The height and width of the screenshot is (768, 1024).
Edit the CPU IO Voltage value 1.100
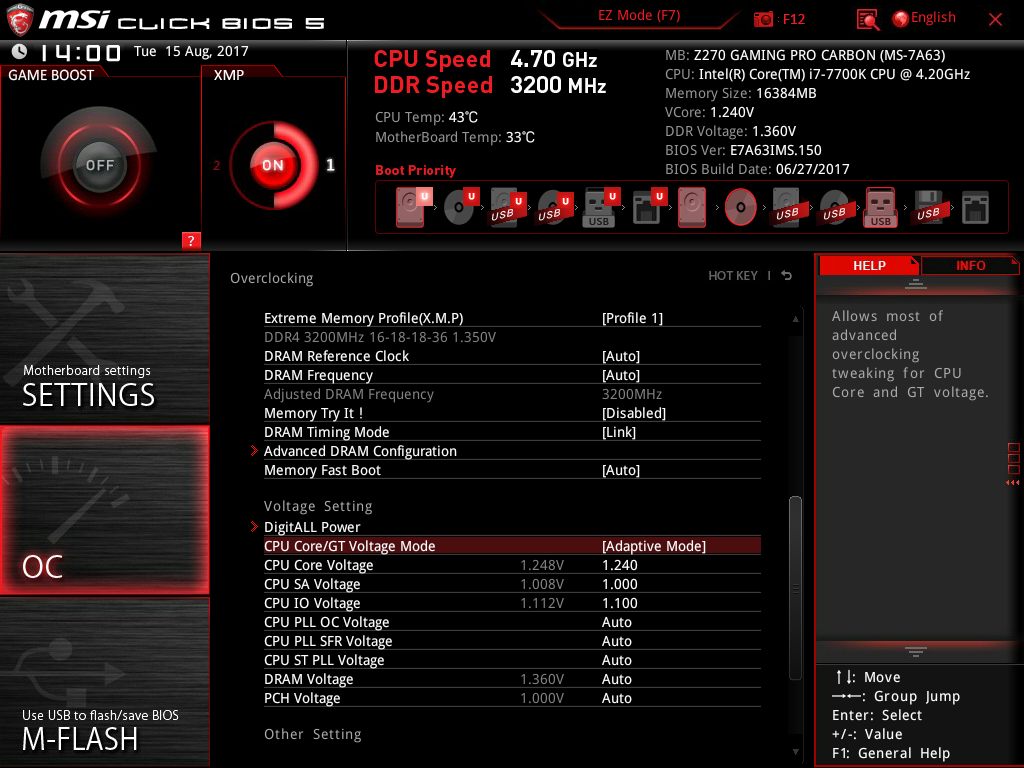pyautogui.click(x=619, y=603)
